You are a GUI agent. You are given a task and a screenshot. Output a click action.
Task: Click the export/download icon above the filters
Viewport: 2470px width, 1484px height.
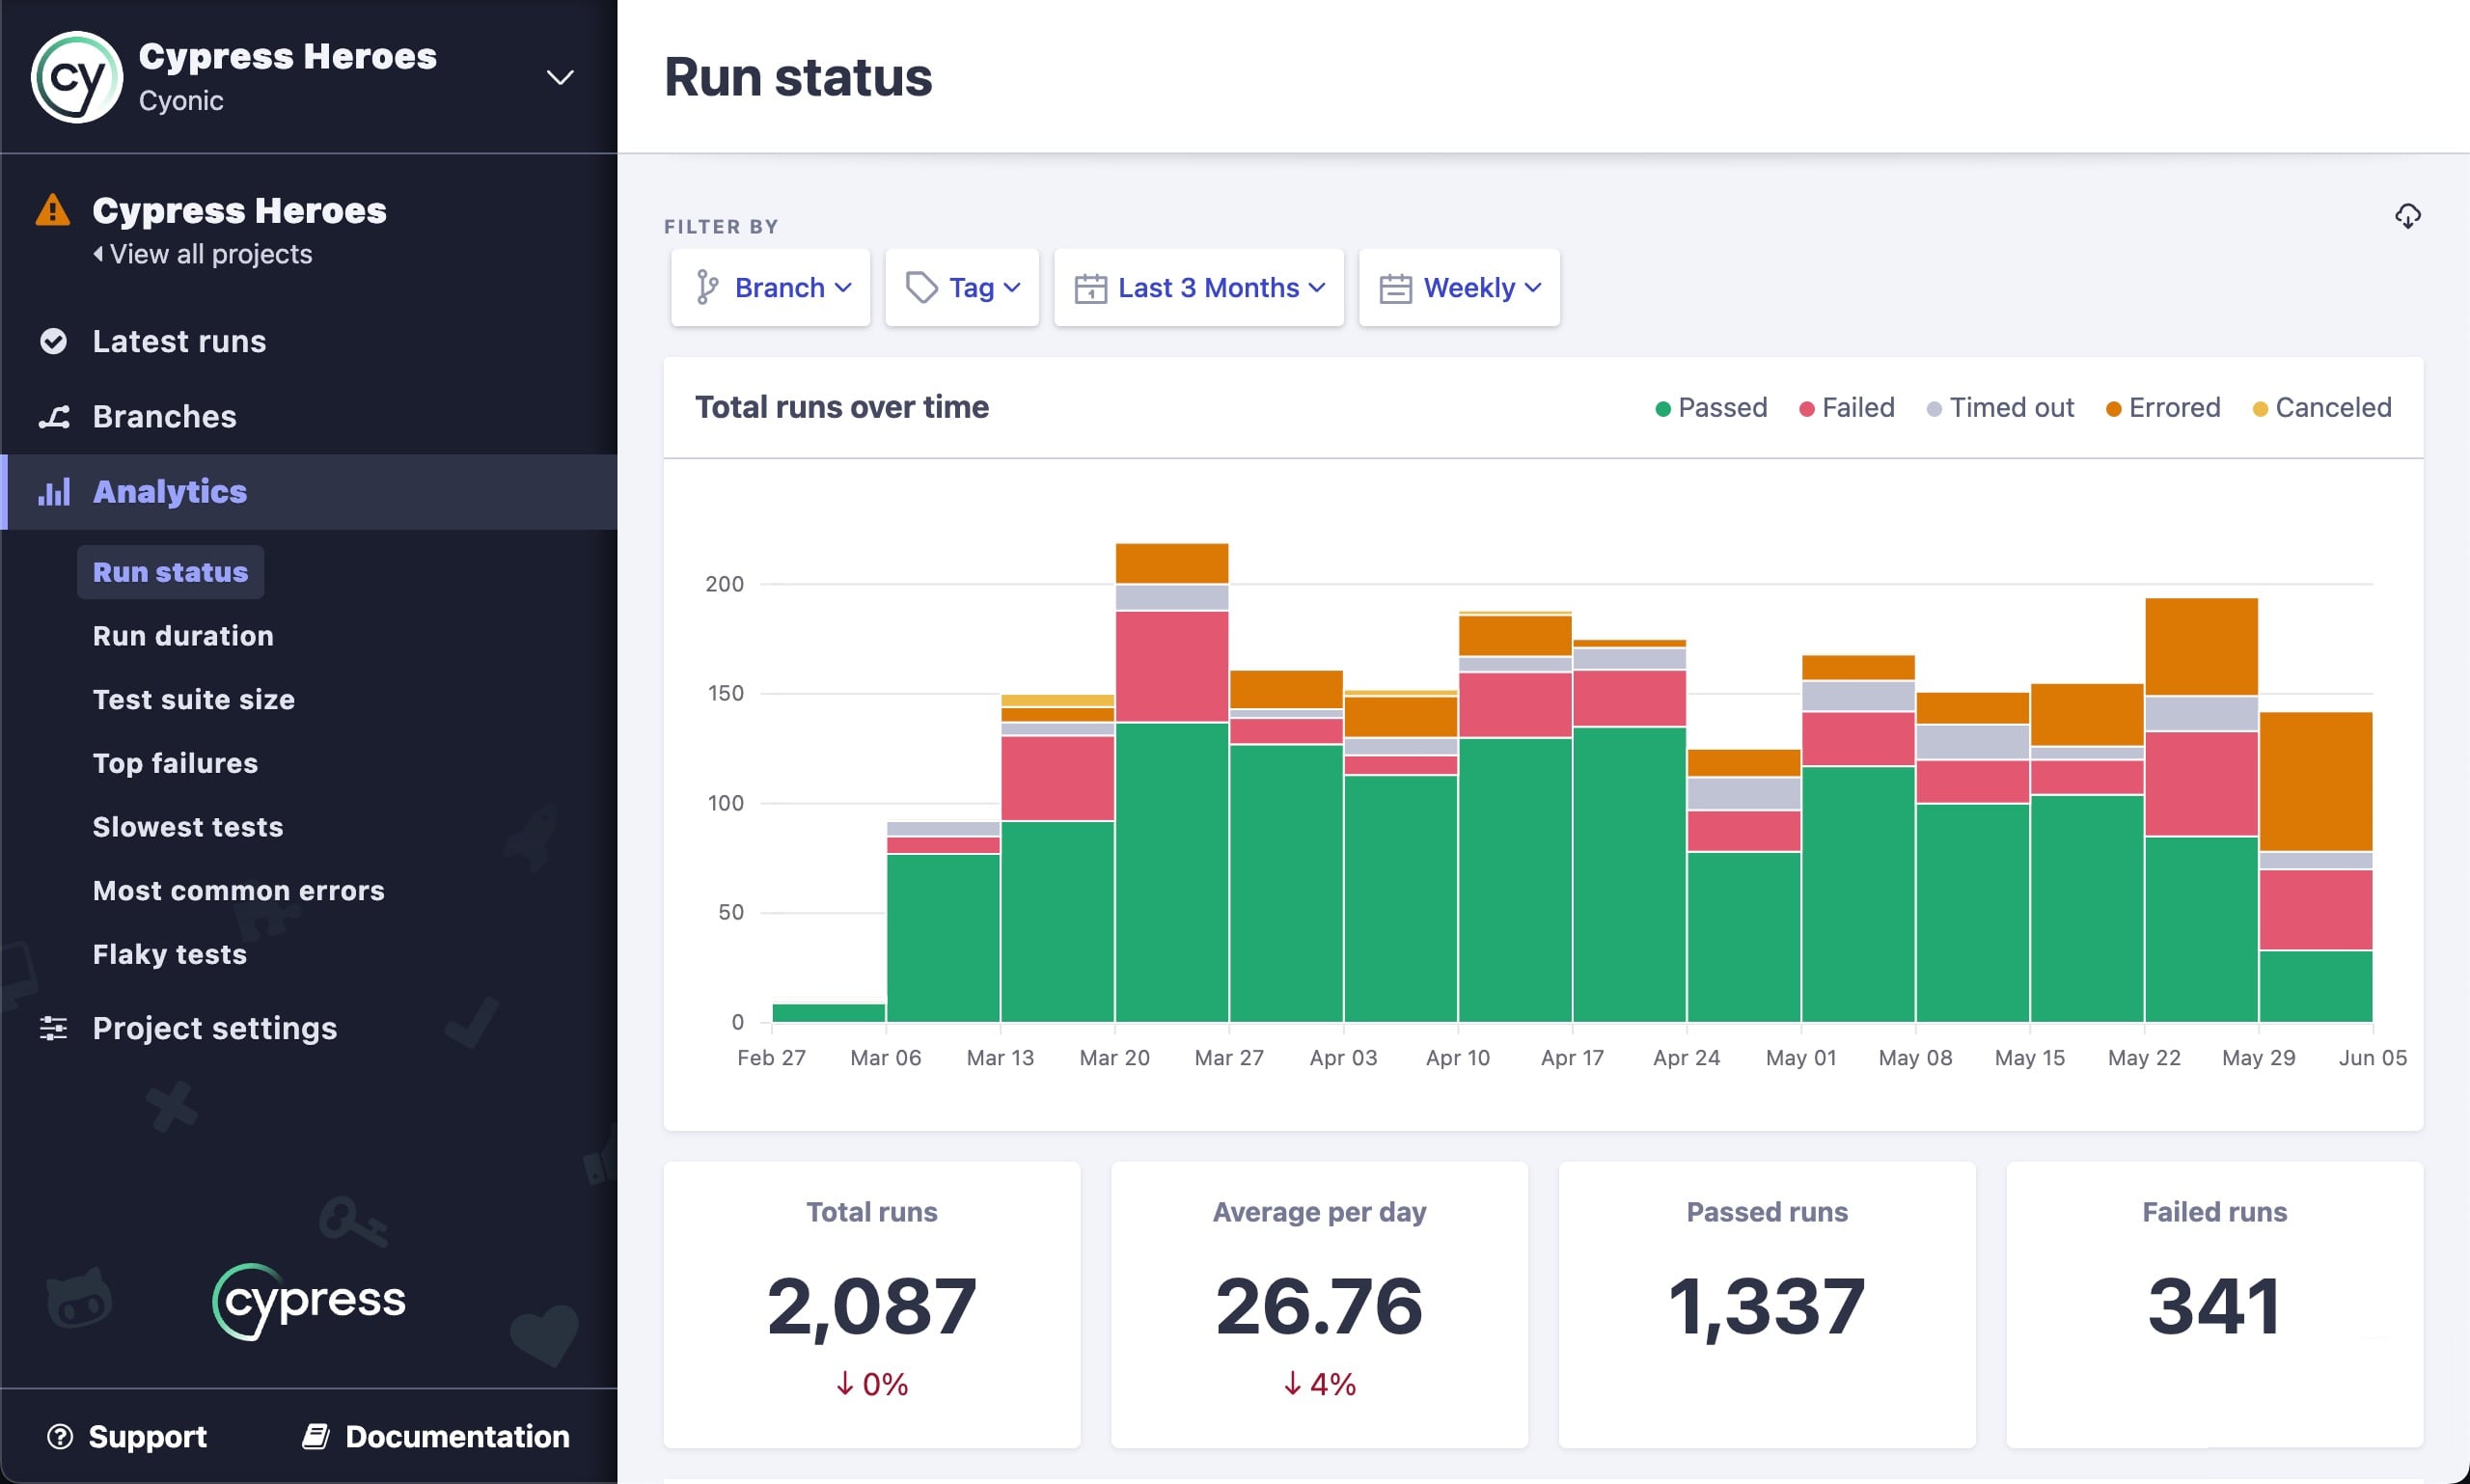click(x=2408, y=216)
